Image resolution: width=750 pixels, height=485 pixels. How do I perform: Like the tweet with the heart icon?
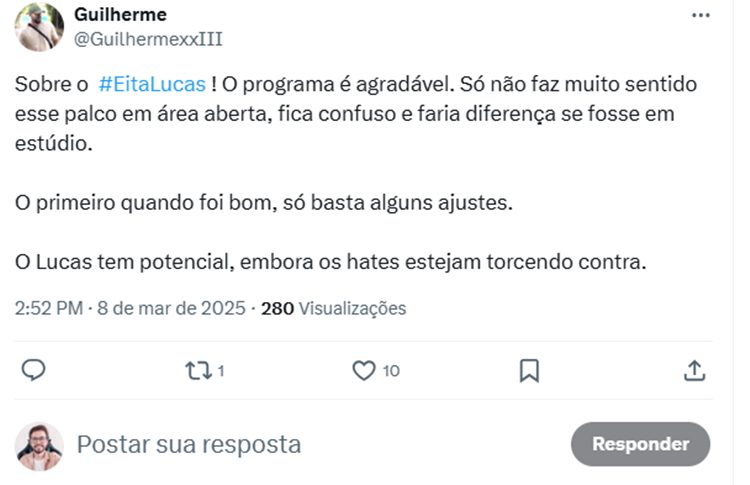(364, 370)
